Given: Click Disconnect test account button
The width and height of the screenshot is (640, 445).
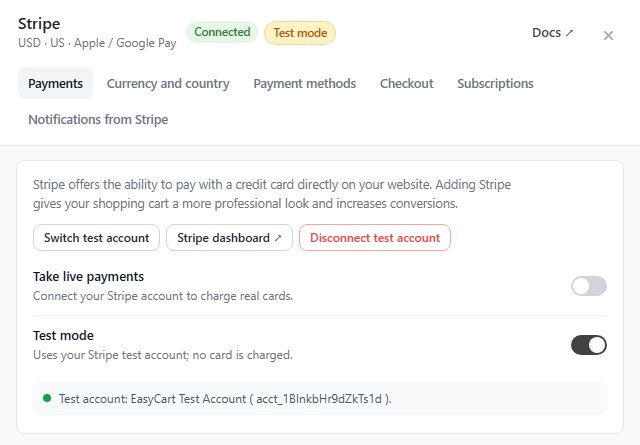Looking at the screenshot, I should point(375,238).
